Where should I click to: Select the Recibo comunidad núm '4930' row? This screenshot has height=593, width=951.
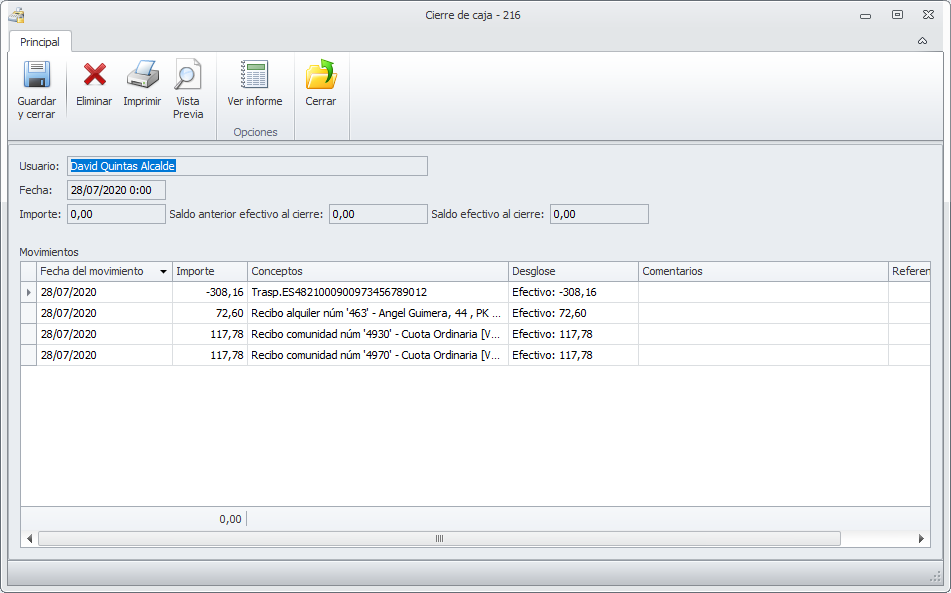[x=475, y=334]
